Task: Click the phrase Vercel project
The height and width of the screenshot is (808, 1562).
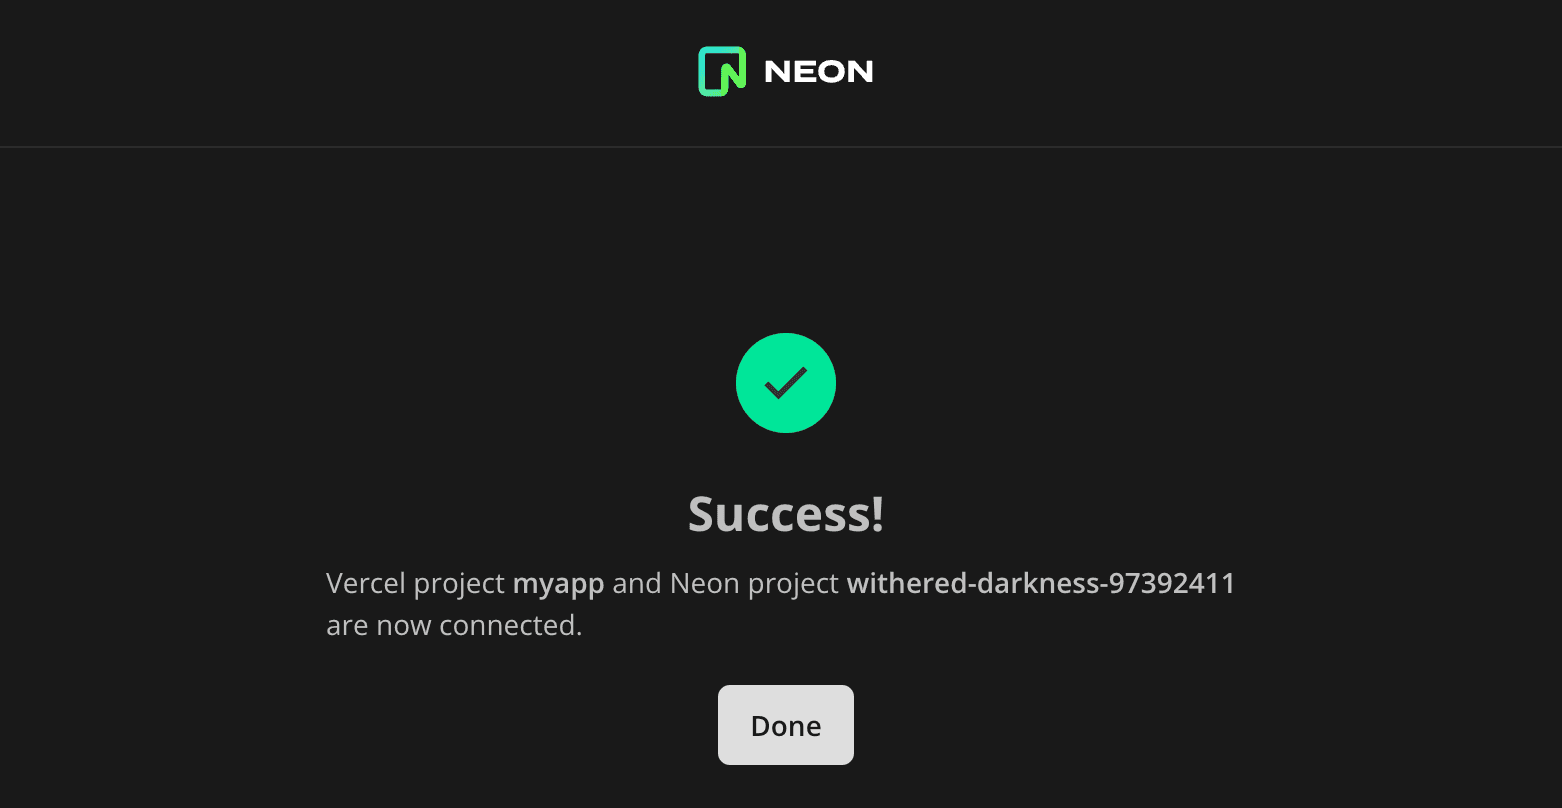Action: (415, 582)
